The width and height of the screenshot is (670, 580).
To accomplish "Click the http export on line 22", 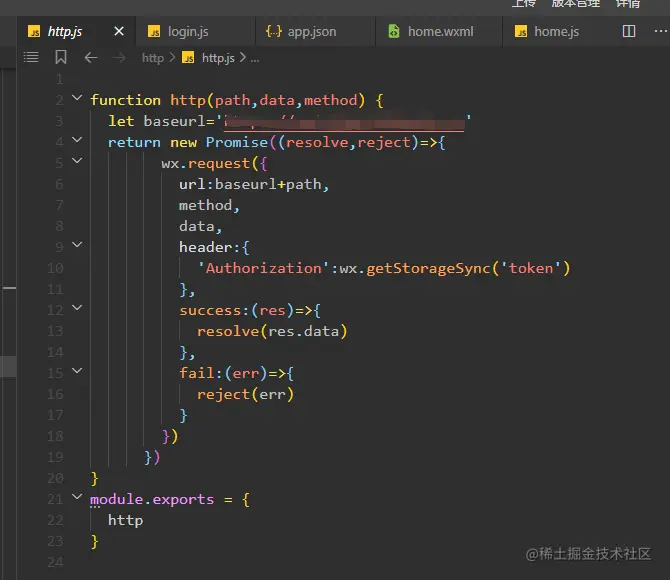I will [125, 521].
